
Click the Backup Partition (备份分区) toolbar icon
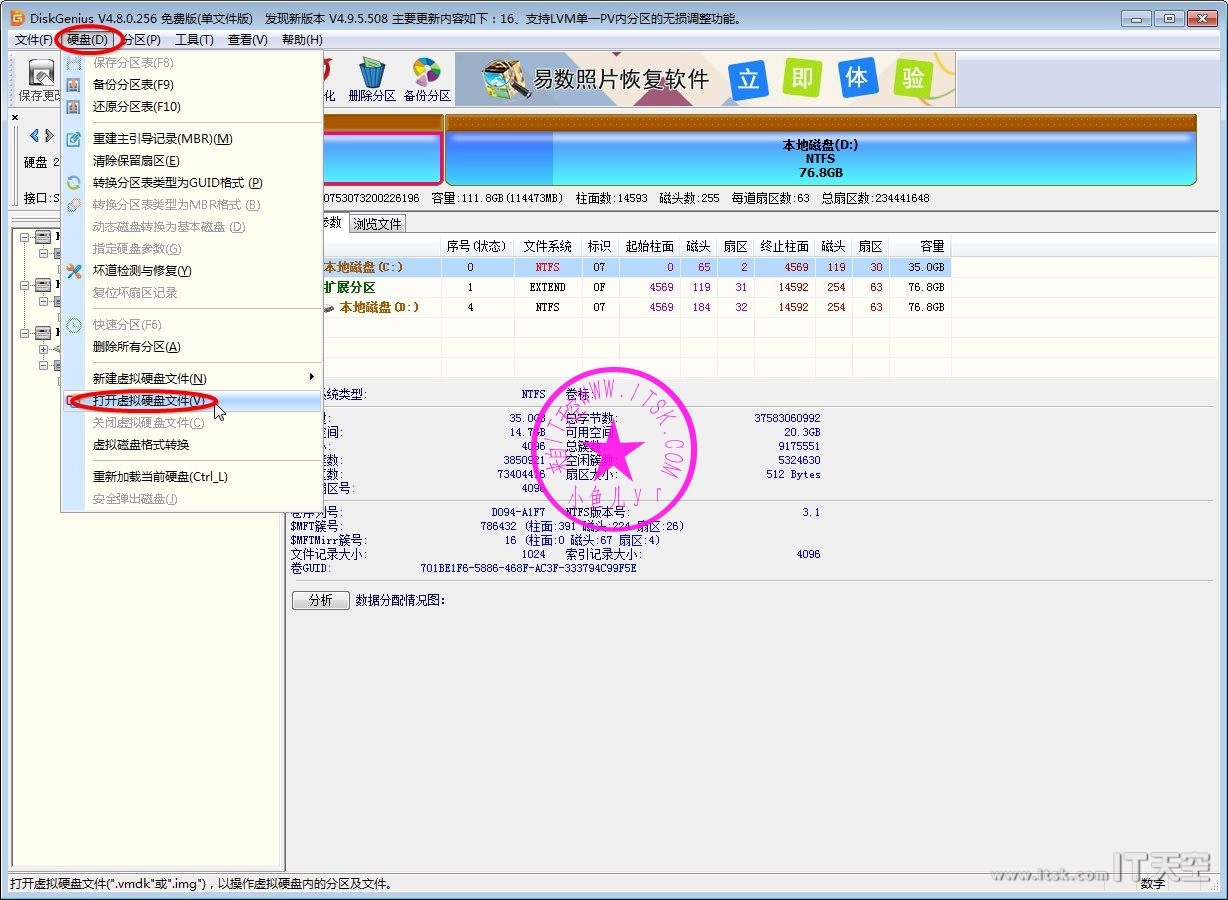pyautogui.click(x=427, y=79)
